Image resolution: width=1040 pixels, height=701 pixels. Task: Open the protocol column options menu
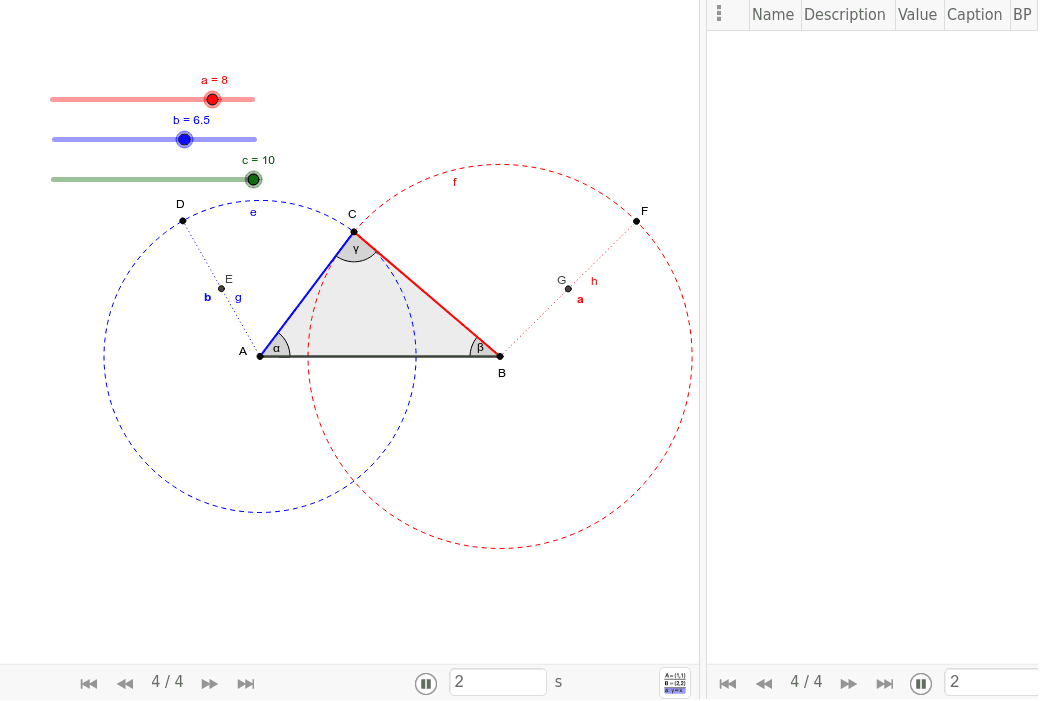(720, 13)
